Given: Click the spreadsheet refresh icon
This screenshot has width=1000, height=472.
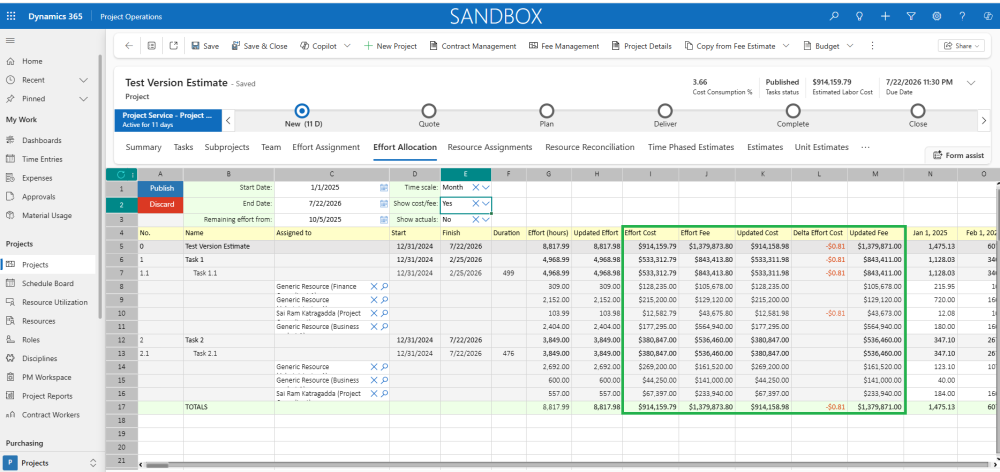Looking at the screenshot, I should tap(121, 174).
